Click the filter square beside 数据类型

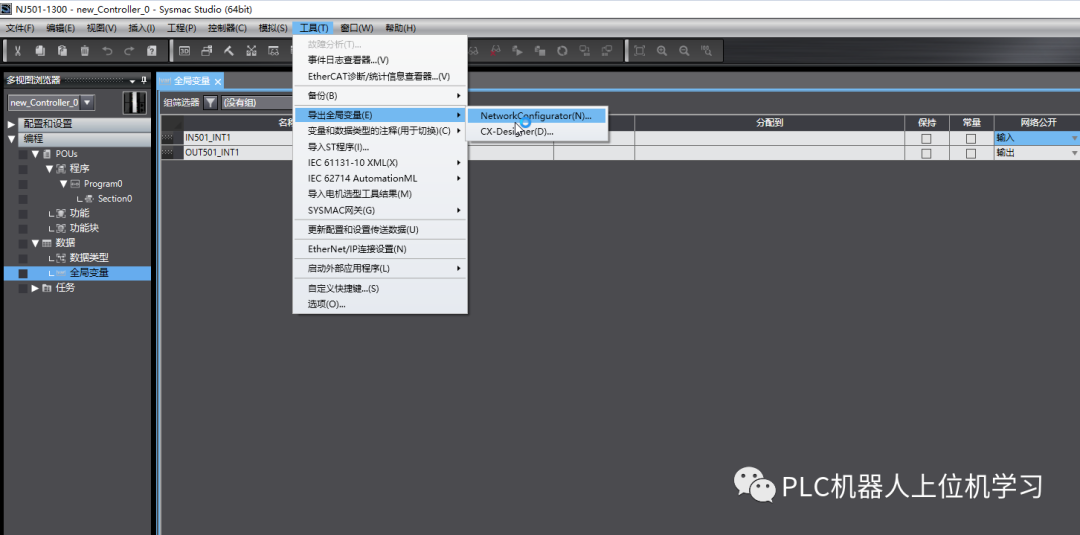(23, 258)
